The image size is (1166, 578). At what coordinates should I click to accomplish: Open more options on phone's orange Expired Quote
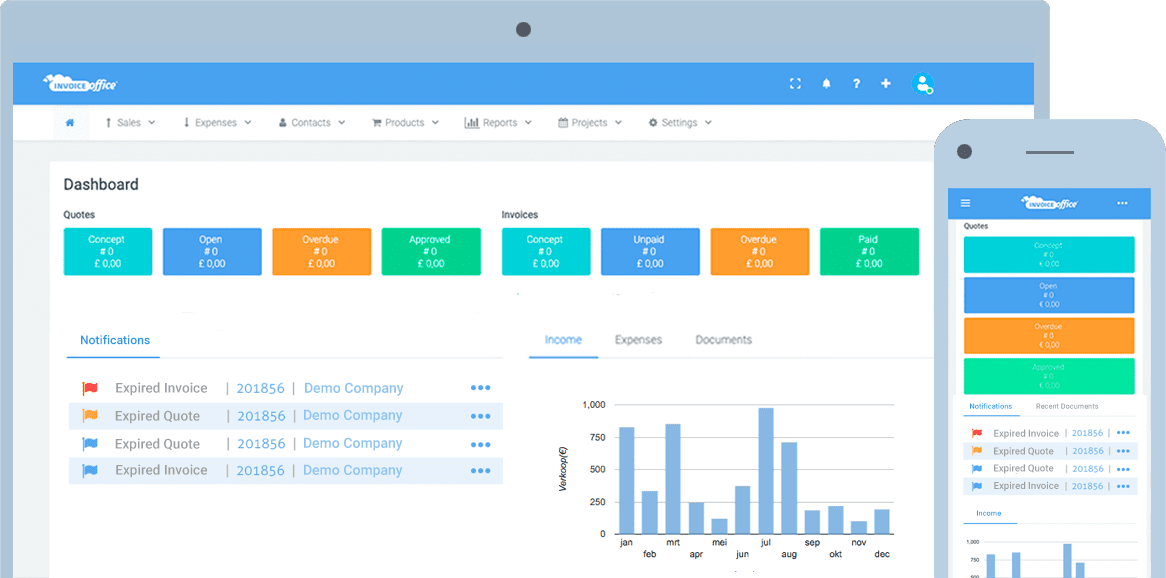pyautogui.click(x=1123, y=451)
